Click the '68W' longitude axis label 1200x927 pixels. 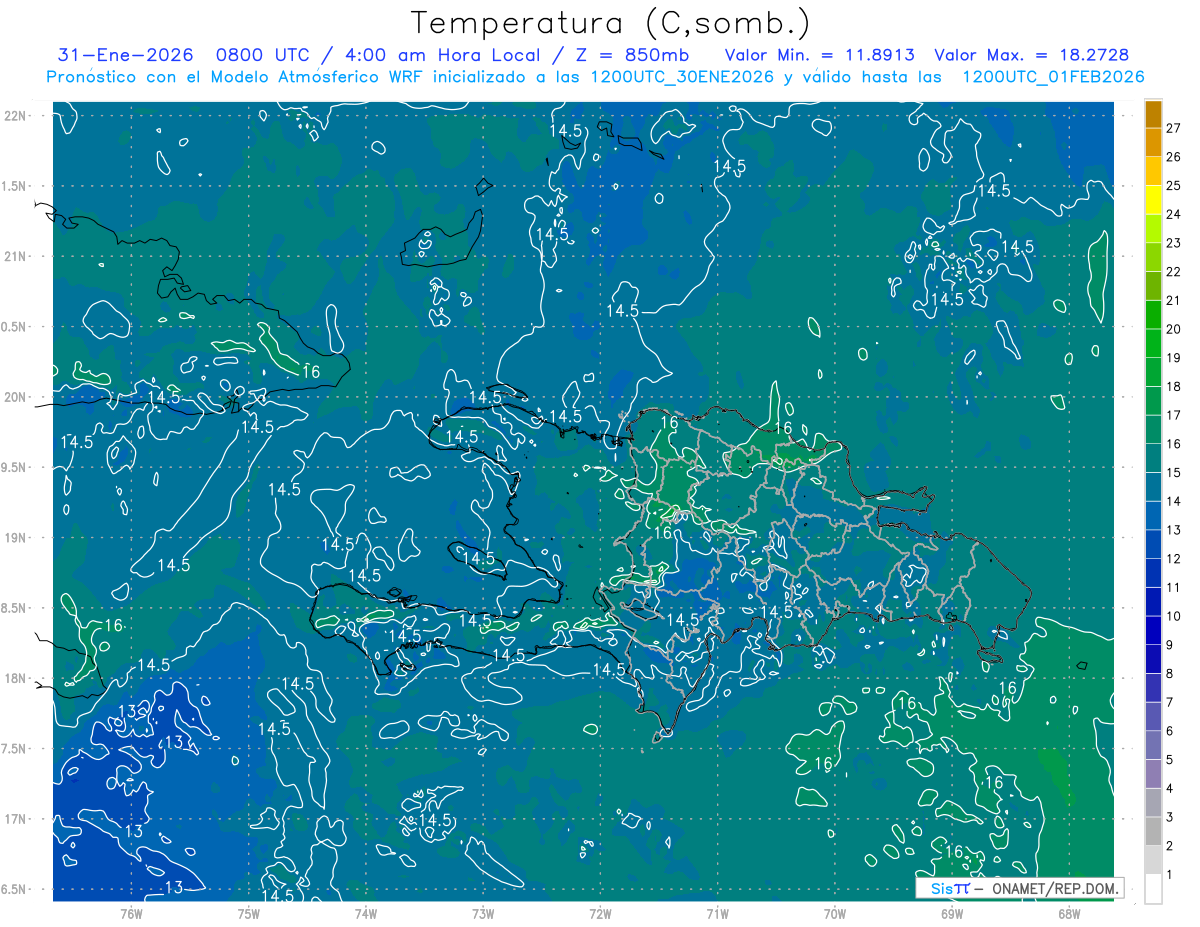pos(1069,913)
